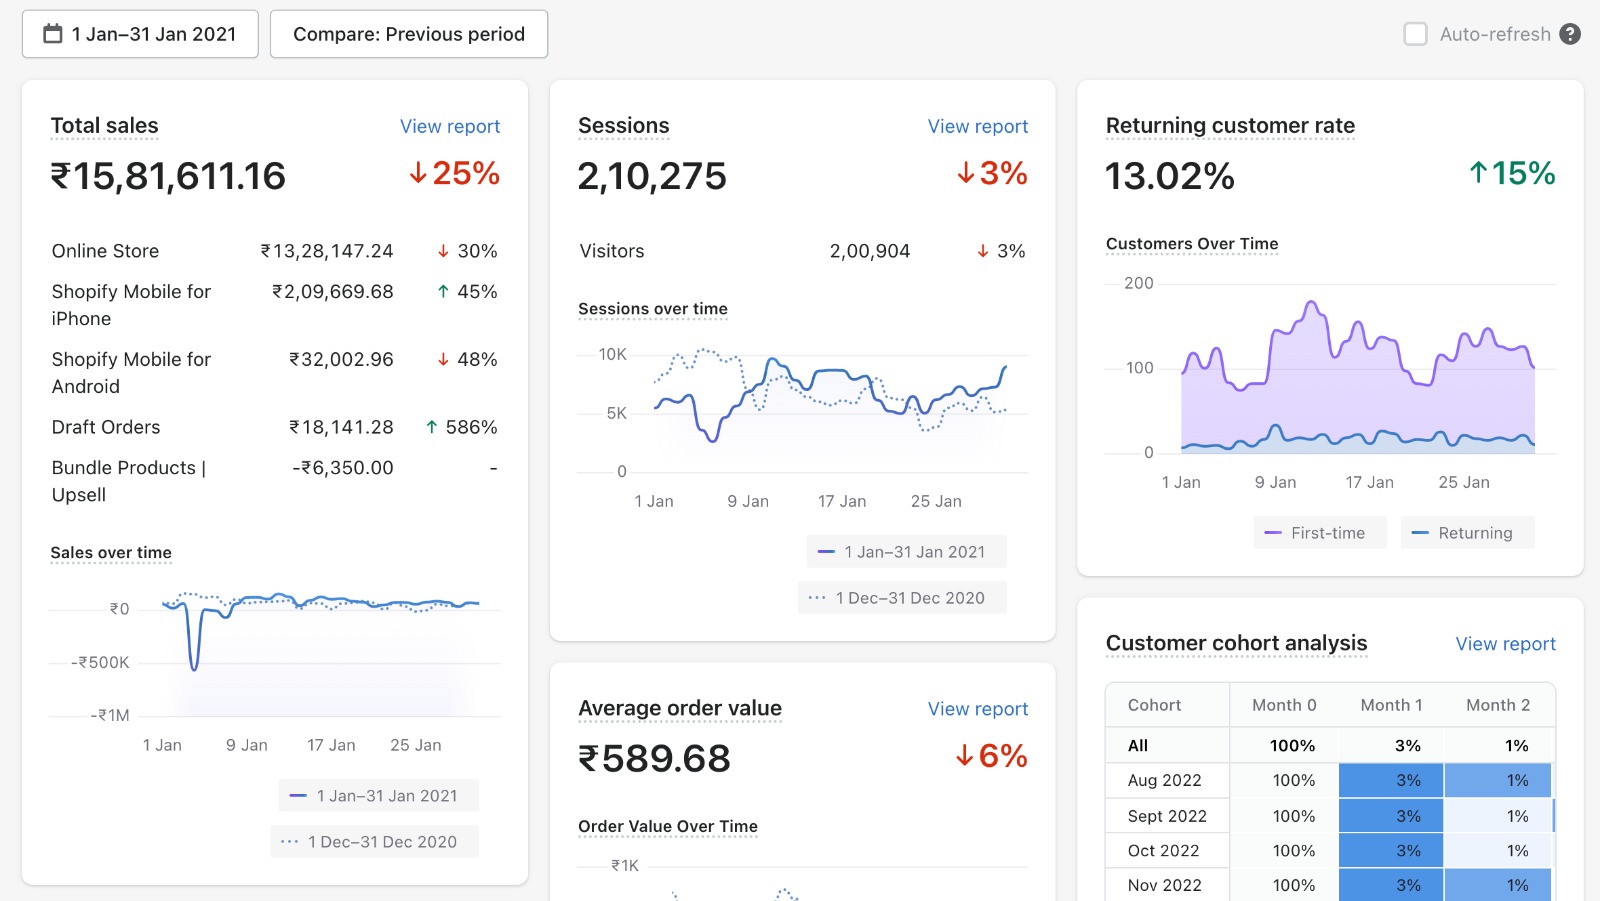Click the down arrow beside Average order value 6%

click(x=964, y=756)
